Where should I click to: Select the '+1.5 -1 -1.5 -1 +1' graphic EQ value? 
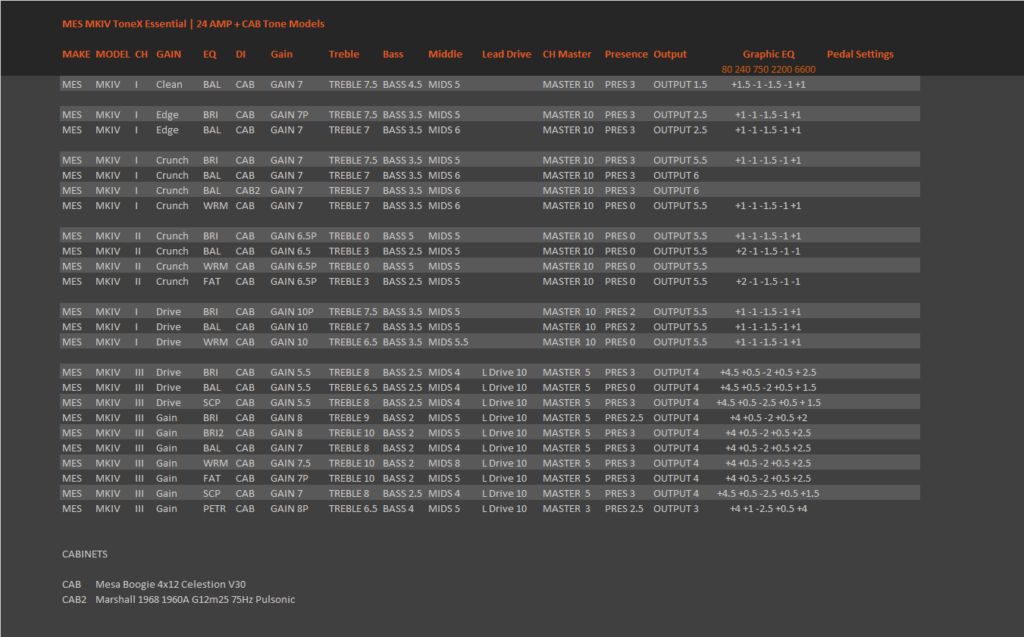pyautogui.click(x=768, y=84)
